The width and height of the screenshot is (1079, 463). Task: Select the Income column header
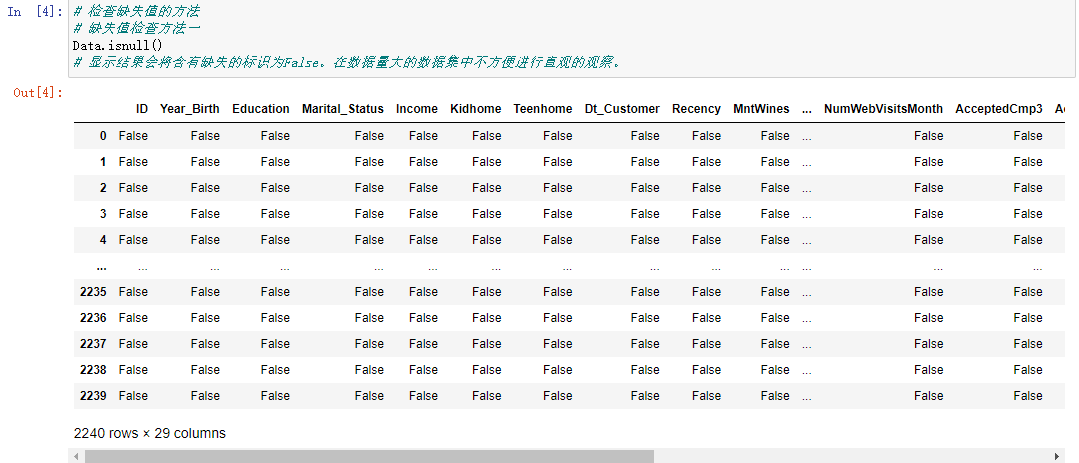(x=417, y=109)
